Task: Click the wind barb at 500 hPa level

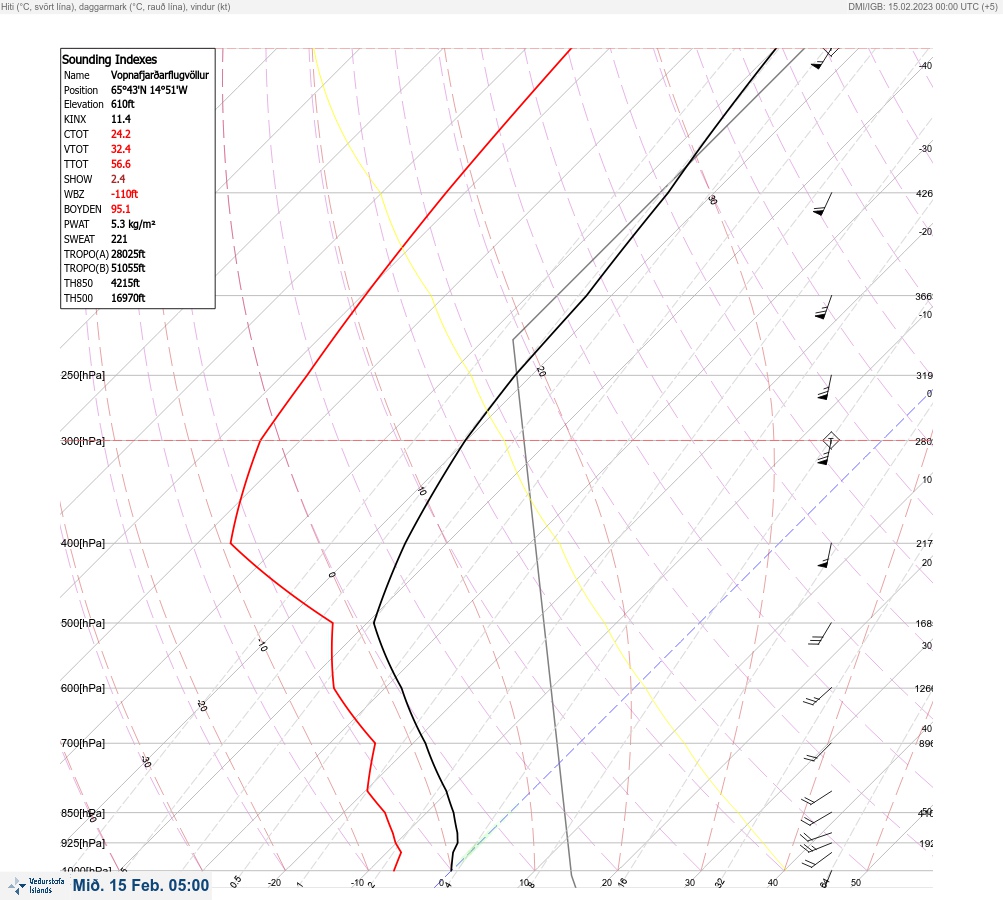Action: tap(820, 633)
